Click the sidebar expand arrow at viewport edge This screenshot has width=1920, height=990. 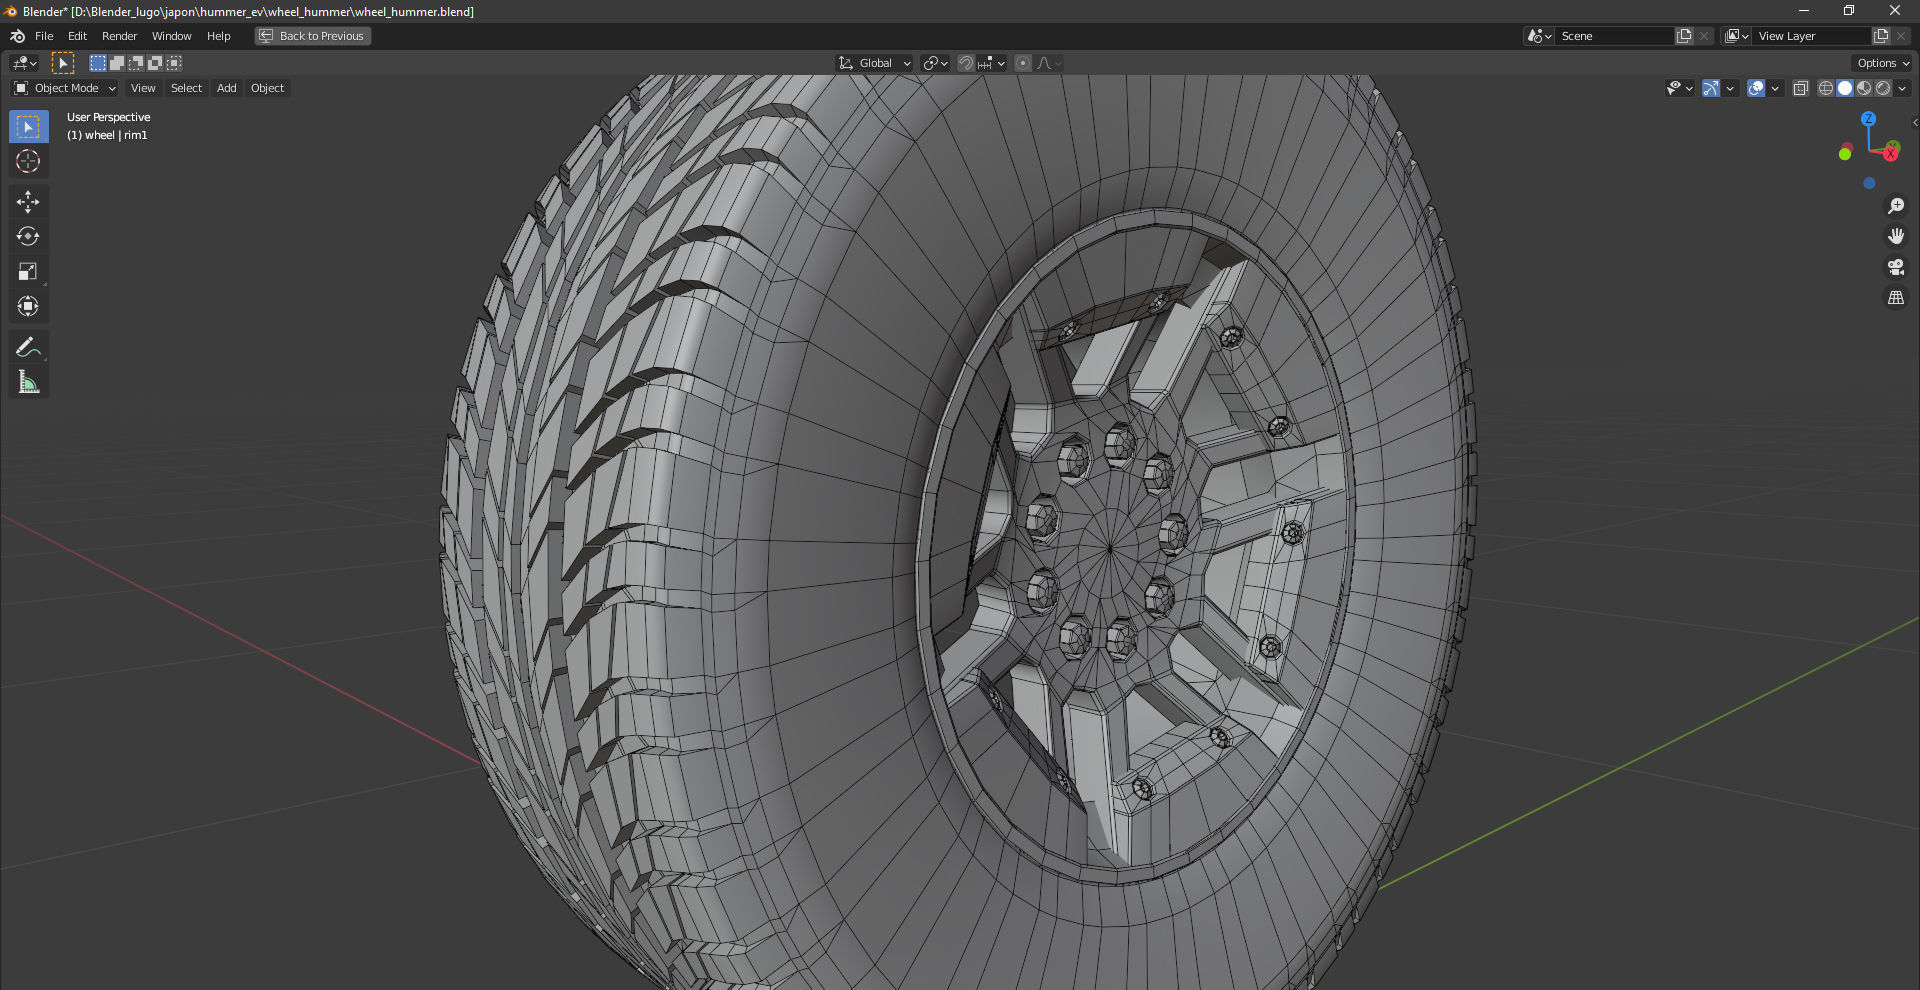tap(1914, 123)
